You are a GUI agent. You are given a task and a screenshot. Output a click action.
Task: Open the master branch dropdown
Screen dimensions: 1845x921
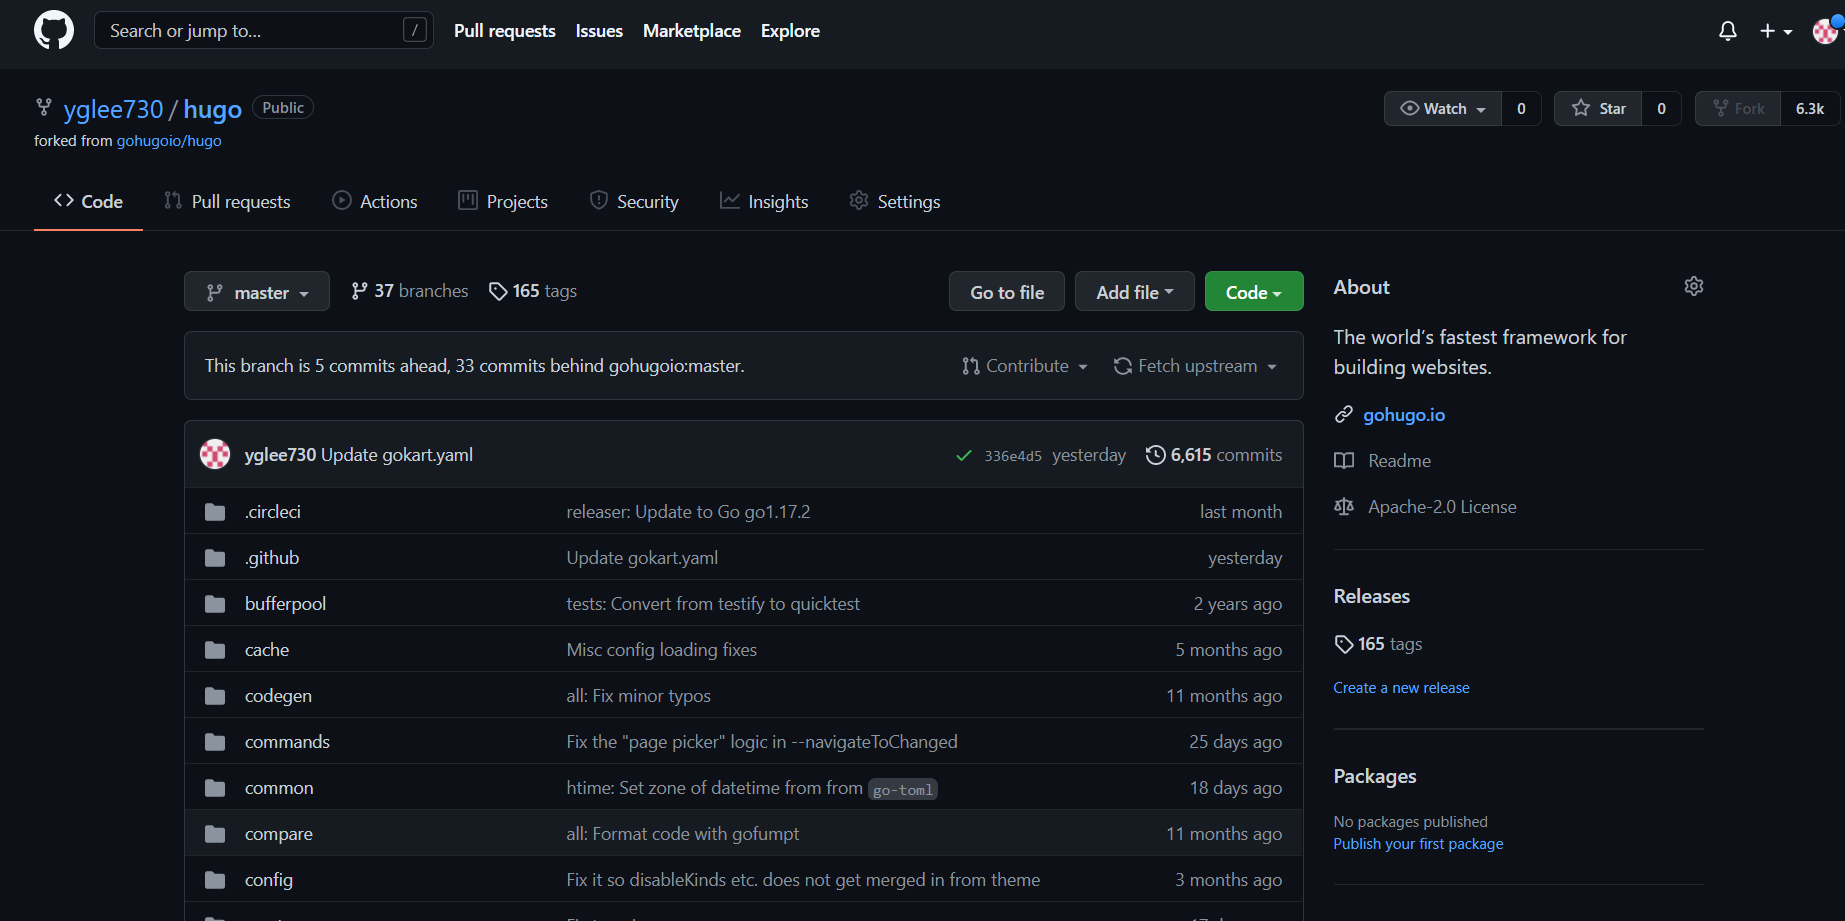(x=257, y=292)
